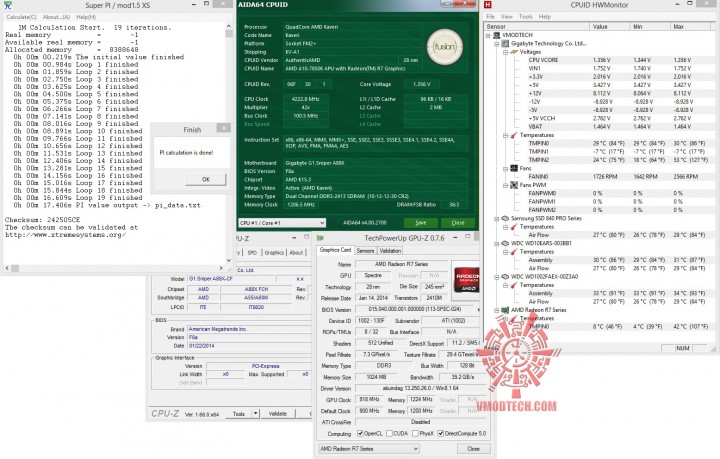Image resolution: width=720 pixels, height=459 pixels.
Task: Click Save button in AIDA64 CPUID
Action: click(421, 223)
